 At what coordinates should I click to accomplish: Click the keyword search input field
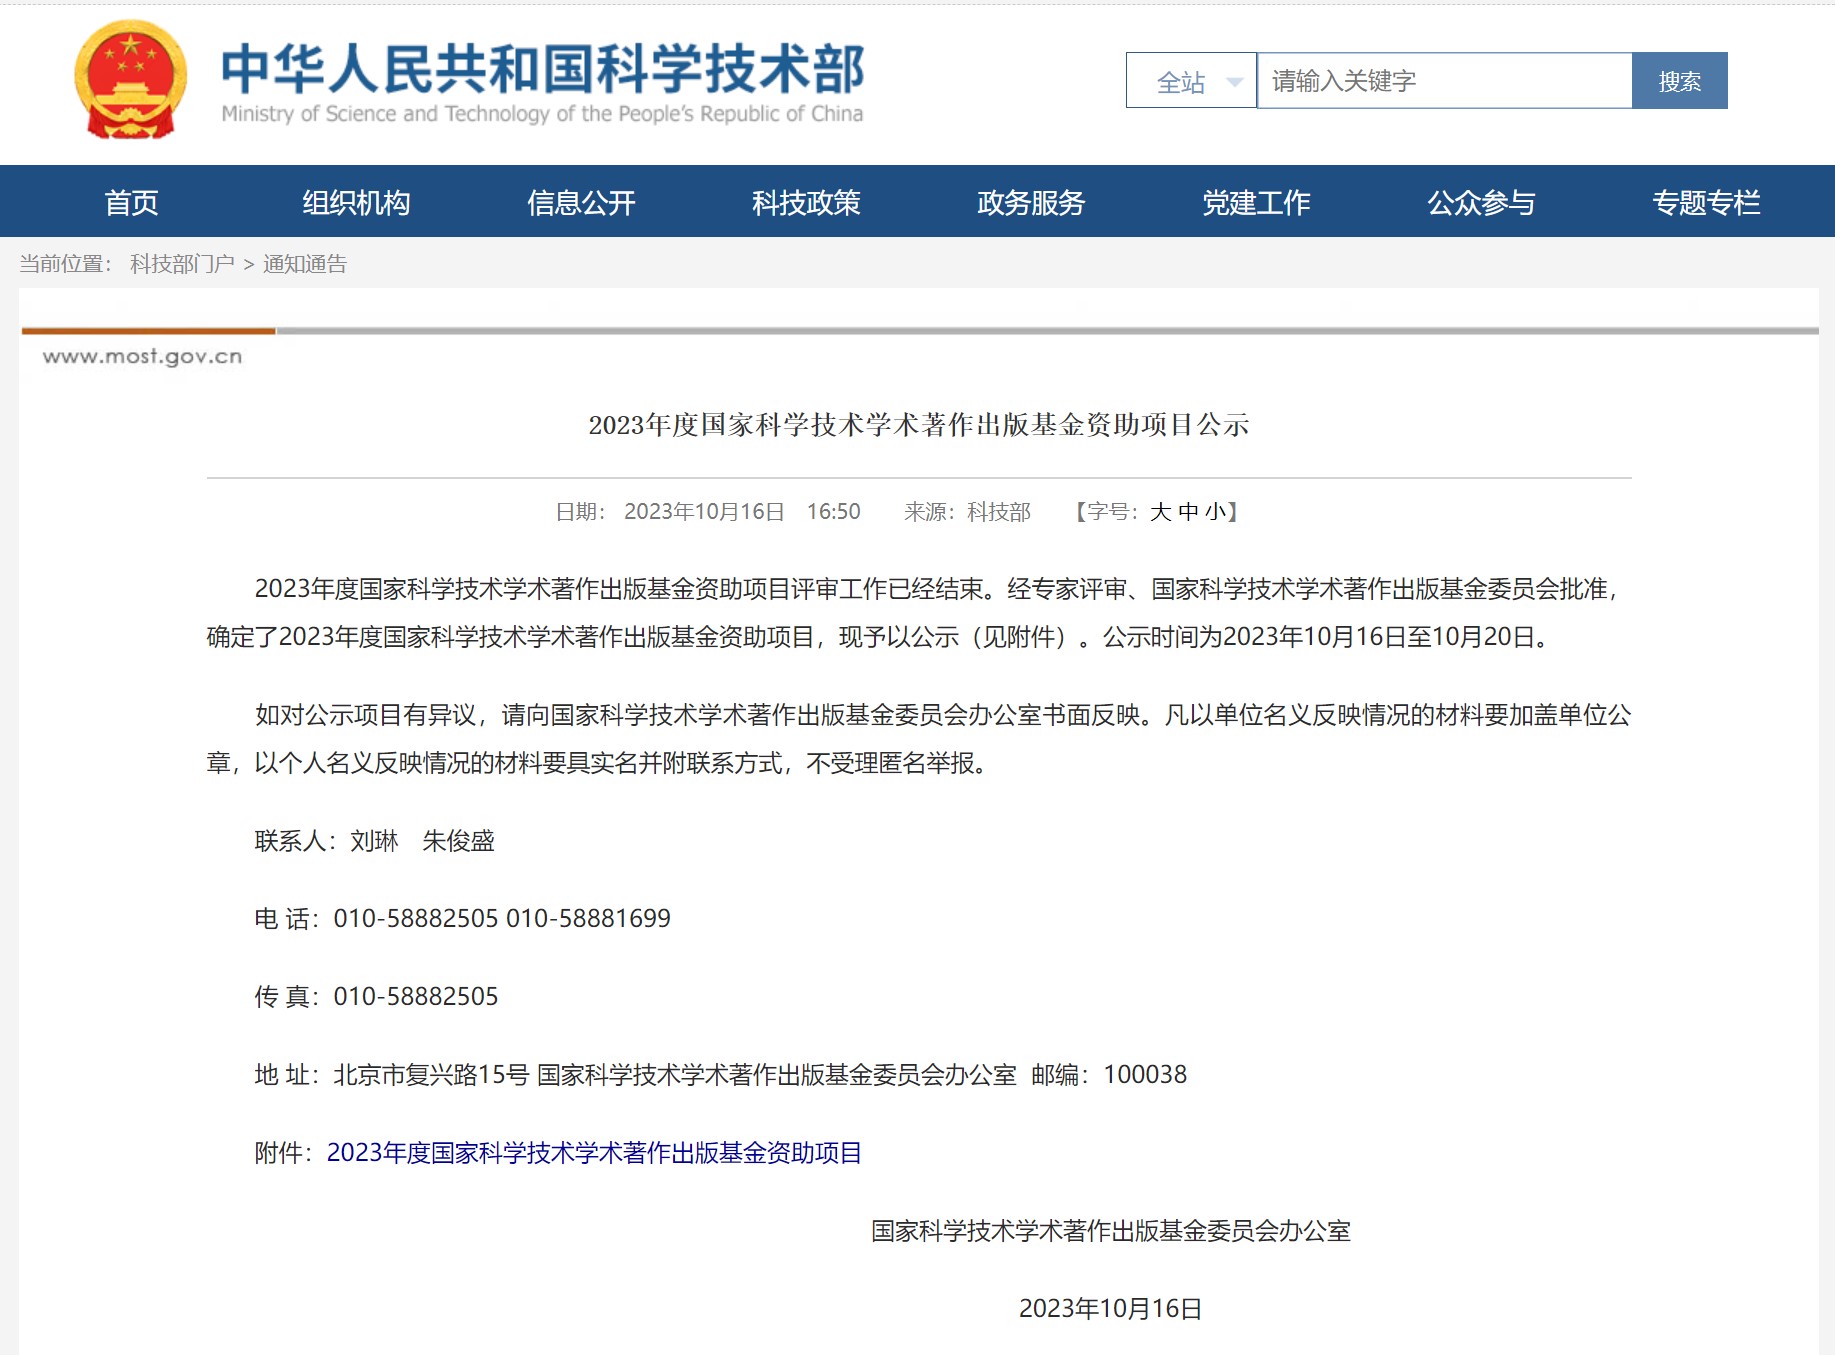point(1443,81)
